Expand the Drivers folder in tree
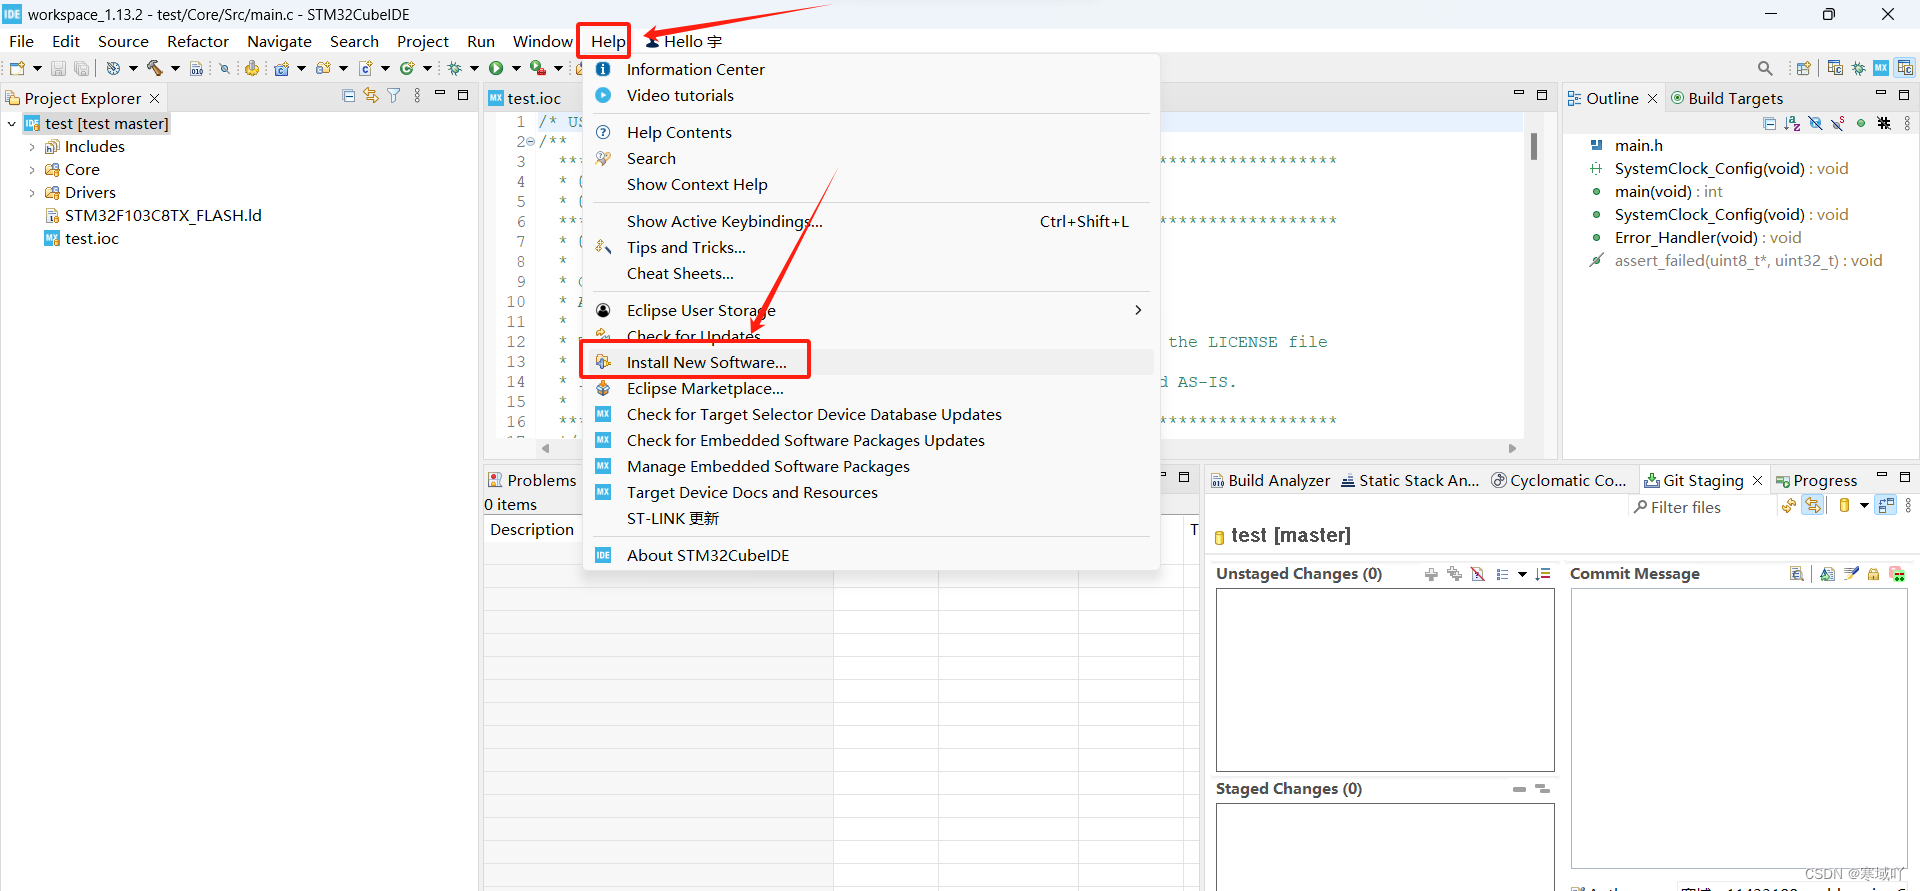Viewport: 1920px width, 891px height. (32, 193)
